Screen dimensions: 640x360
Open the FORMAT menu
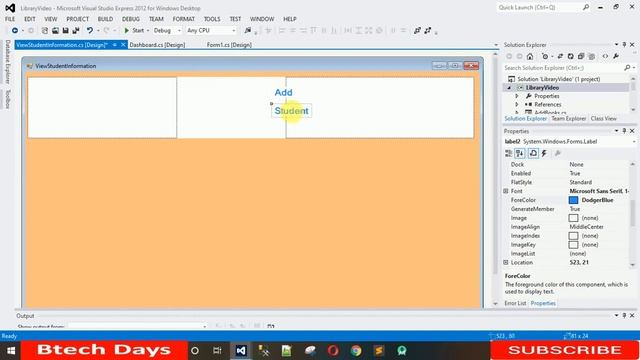click(x=184, y=19)
